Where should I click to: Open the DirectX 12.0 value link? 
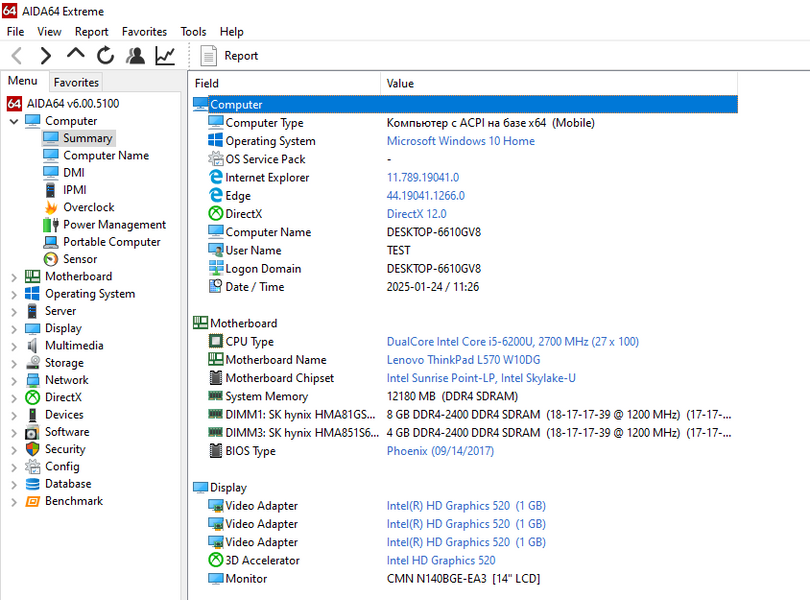click(416, 214)
